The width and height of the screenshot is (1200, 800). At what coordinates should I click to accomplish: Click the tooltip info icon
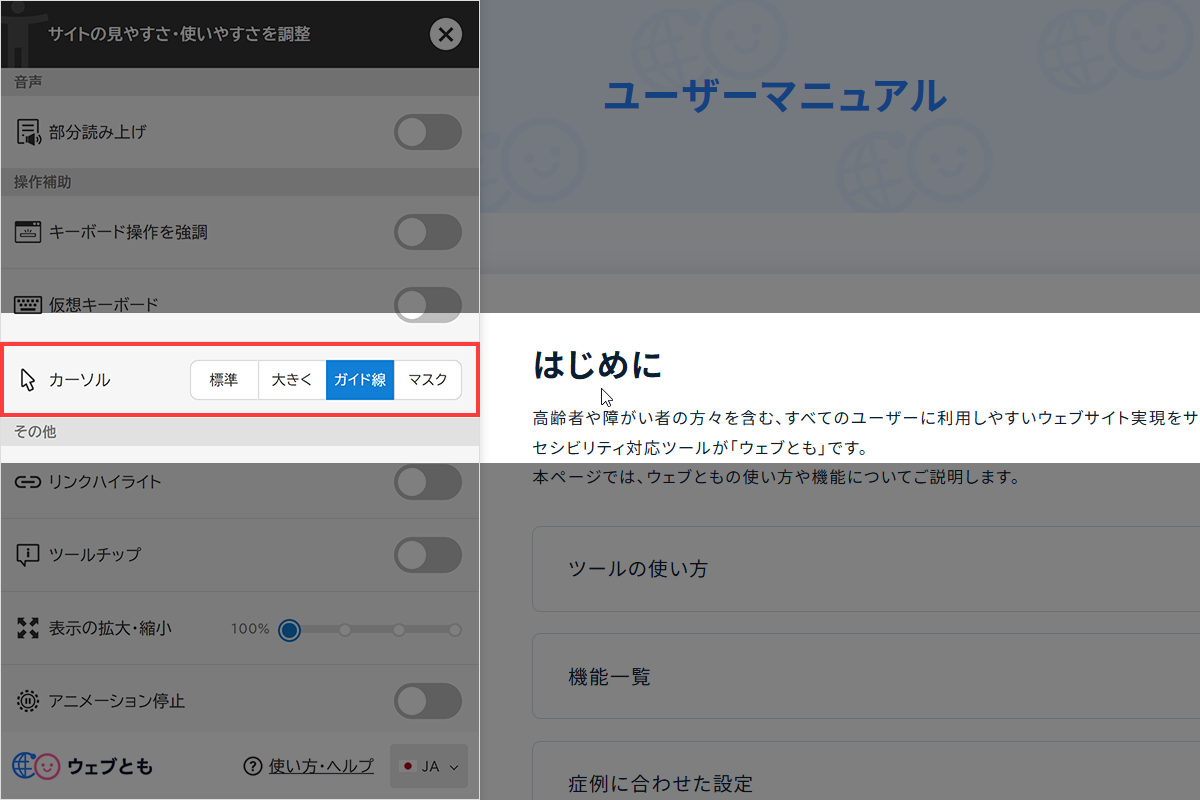coord(28,555)
